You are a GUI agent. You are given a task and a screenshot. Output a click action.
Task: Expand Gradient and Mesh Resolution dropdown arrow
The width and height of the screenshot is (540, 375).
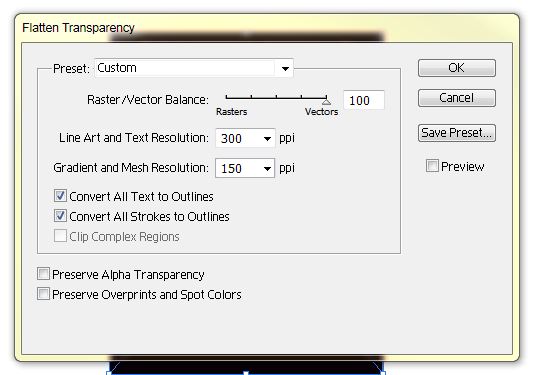(267, 168)
